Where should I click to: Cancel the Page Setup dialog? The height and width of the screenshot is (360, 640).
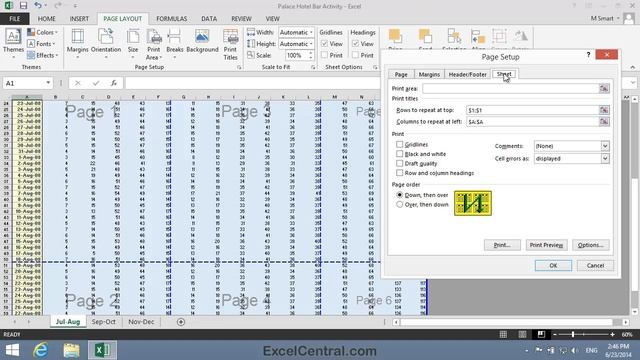[595, 265]
